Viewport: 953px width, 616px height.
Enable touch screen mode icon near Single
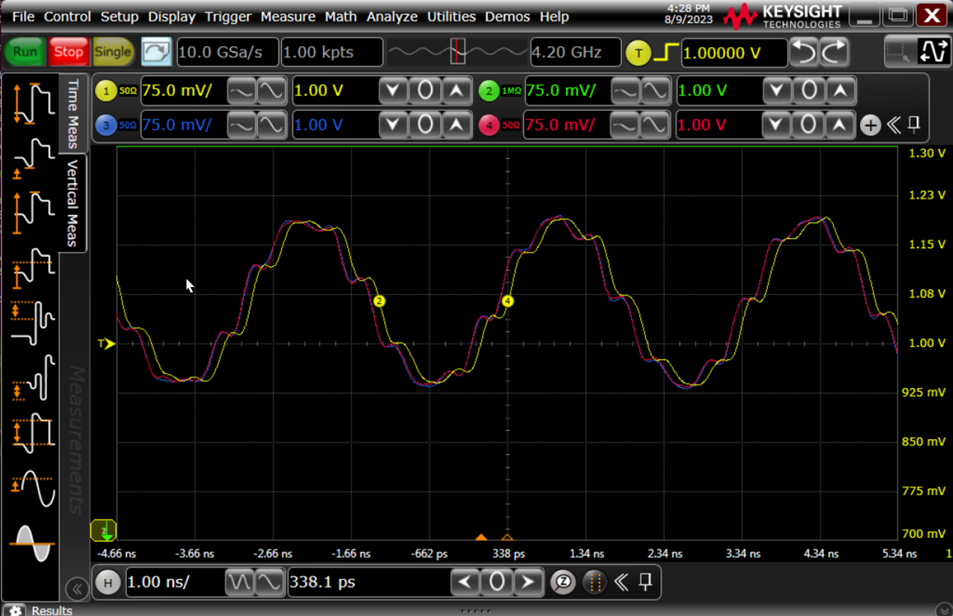[157, 51]
